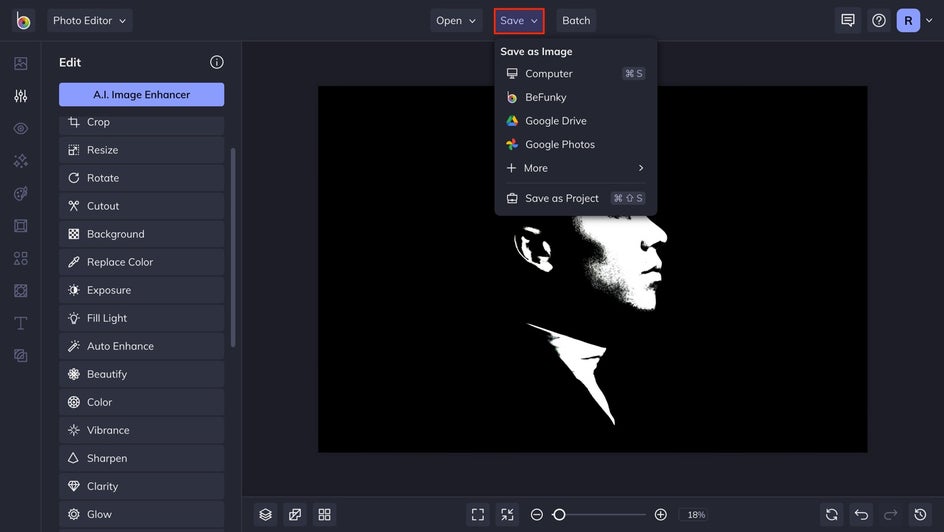Screen dimensions: 944x532
Task: Choose Save as Project
Action: coord(576,198)
